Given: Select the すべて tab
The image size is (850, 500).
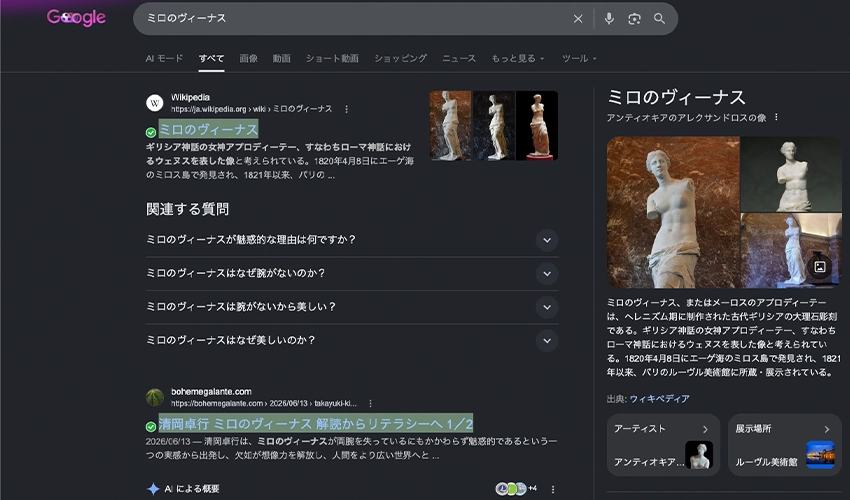Looking at the screenshot, I should tap(211, 59).
